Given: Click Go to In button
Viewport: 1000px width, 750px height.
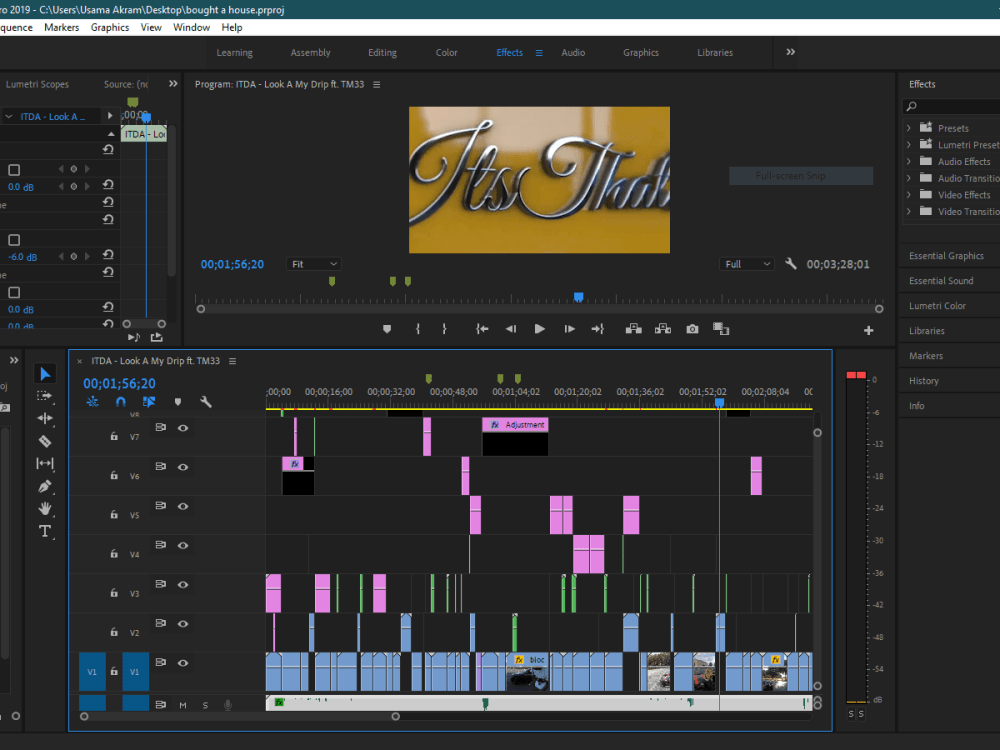Looking at the screenshot, I should pos(482,329).
